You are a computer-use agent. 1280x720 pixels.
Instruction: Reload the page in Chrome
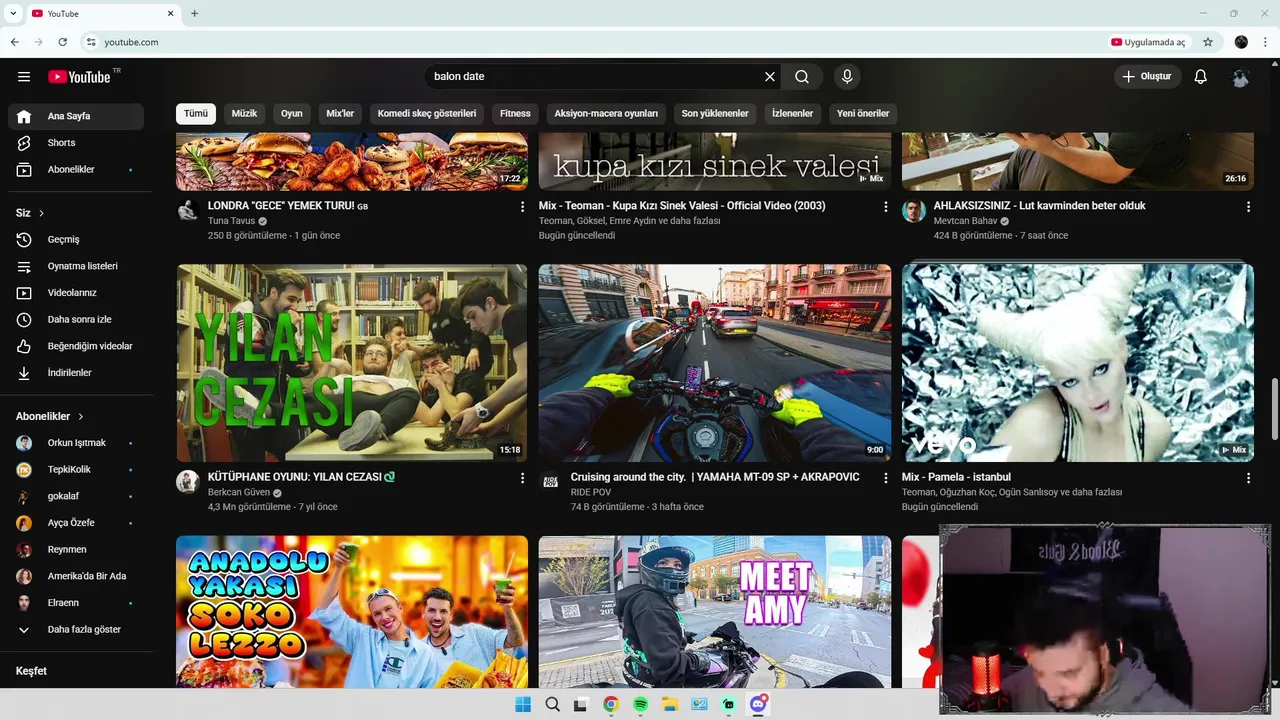pyautogui.click(x=62, y=42)
